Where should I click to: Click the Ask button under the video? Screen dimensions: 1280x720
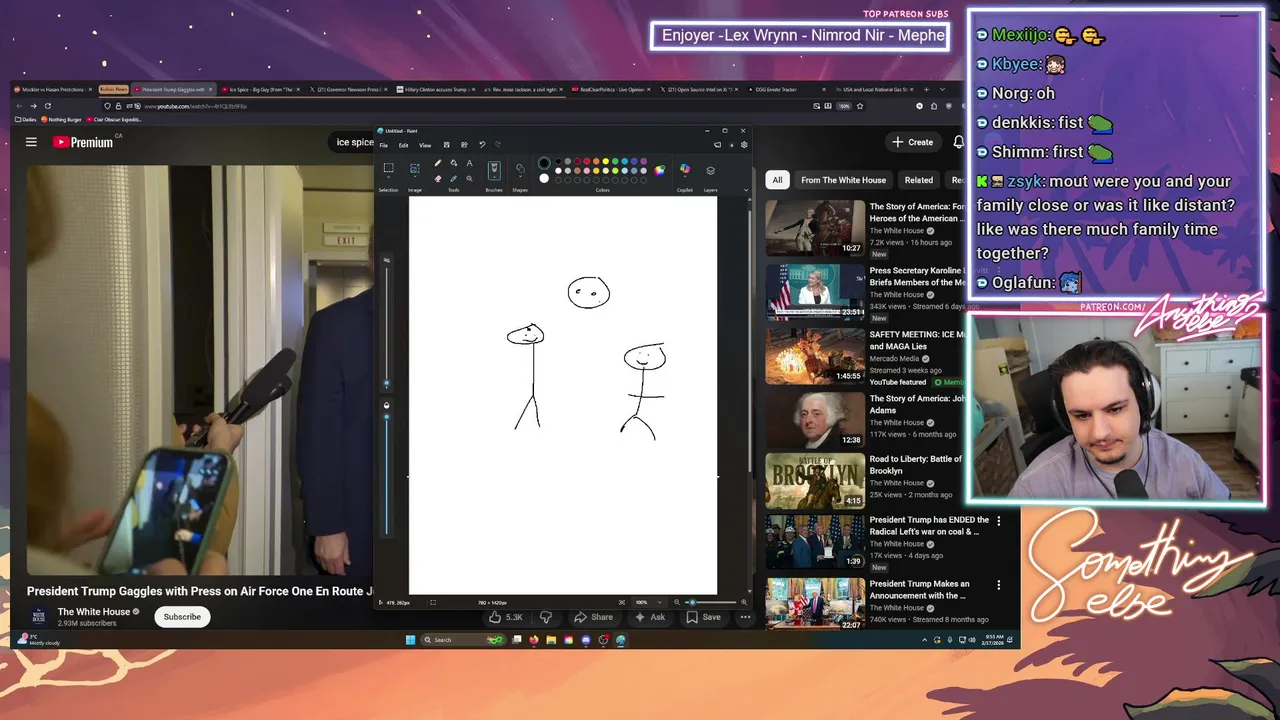651,617
